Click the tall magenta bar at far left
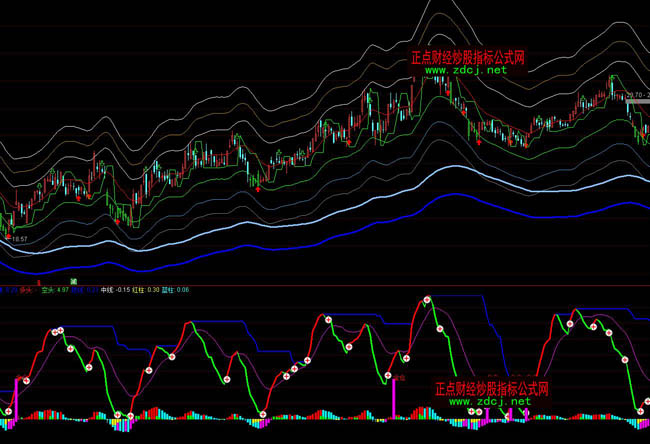 15,397
